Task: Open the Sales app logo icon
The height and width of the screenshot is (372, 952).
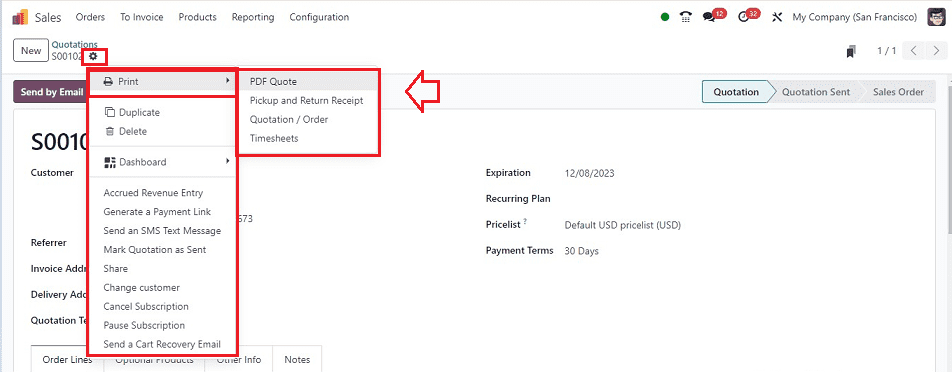Action: (x=20, y=17)
